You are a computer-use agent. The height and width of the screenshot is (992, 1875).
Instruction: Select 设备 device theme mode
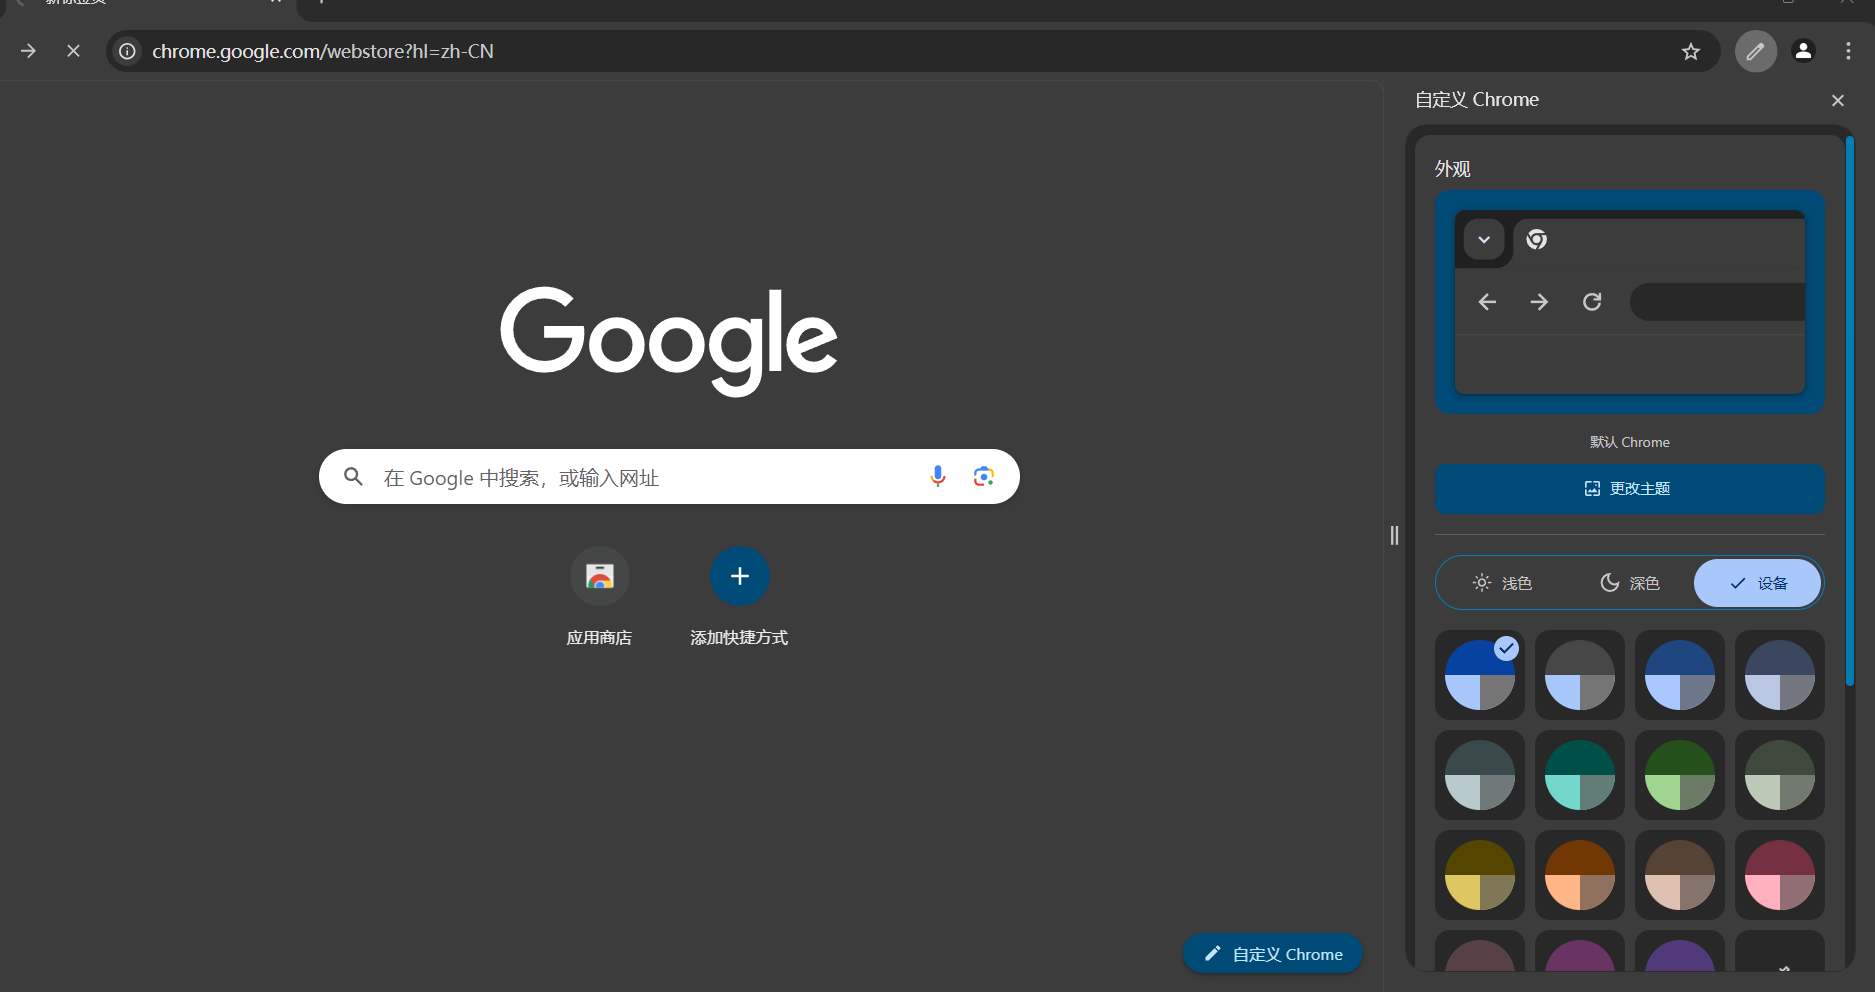click(1757, 583)
